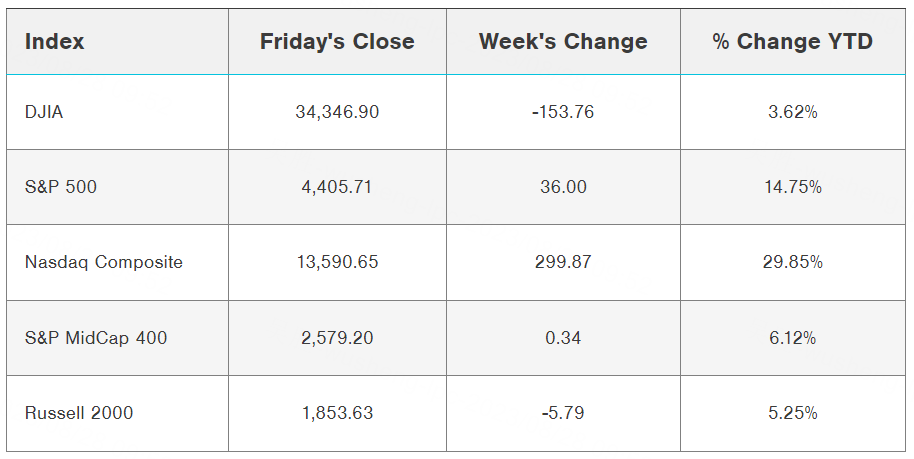This screenshot has width=914, height=459.
Task: Click the Index column header
Action: tap(55, 42)
